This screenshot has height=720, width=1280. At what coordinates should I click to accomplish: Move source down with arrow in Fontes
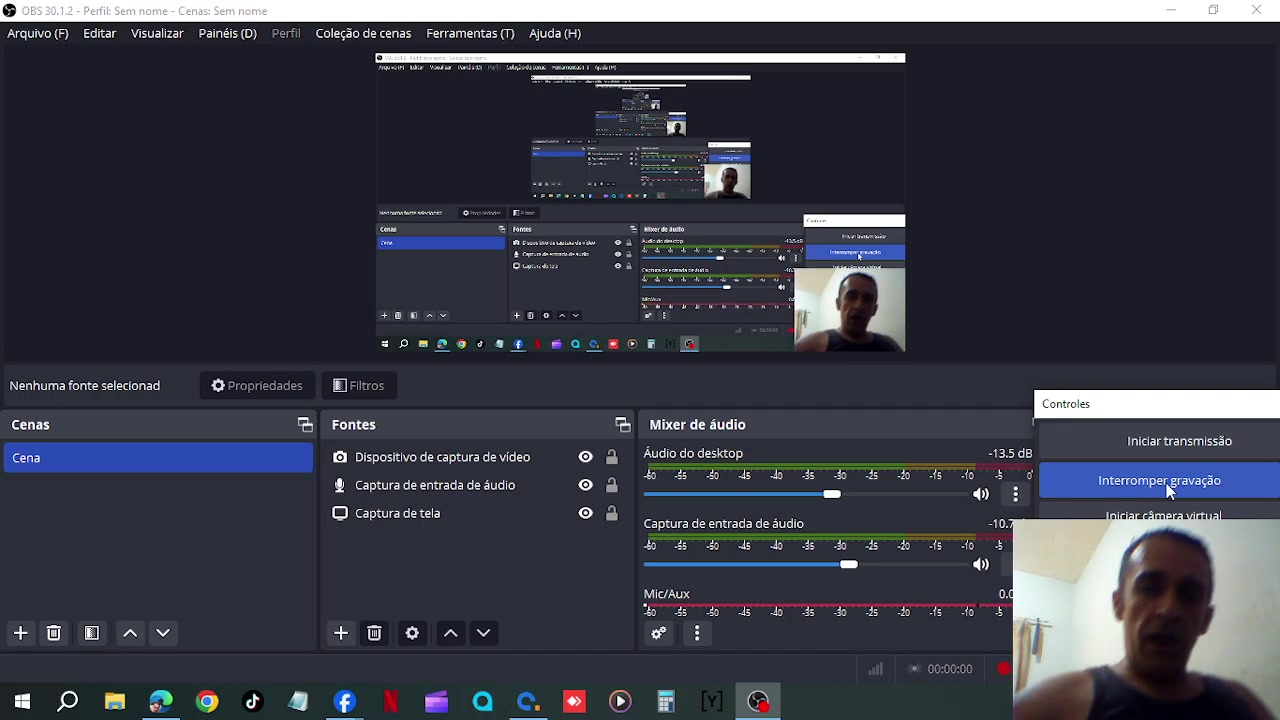[483, 633]
